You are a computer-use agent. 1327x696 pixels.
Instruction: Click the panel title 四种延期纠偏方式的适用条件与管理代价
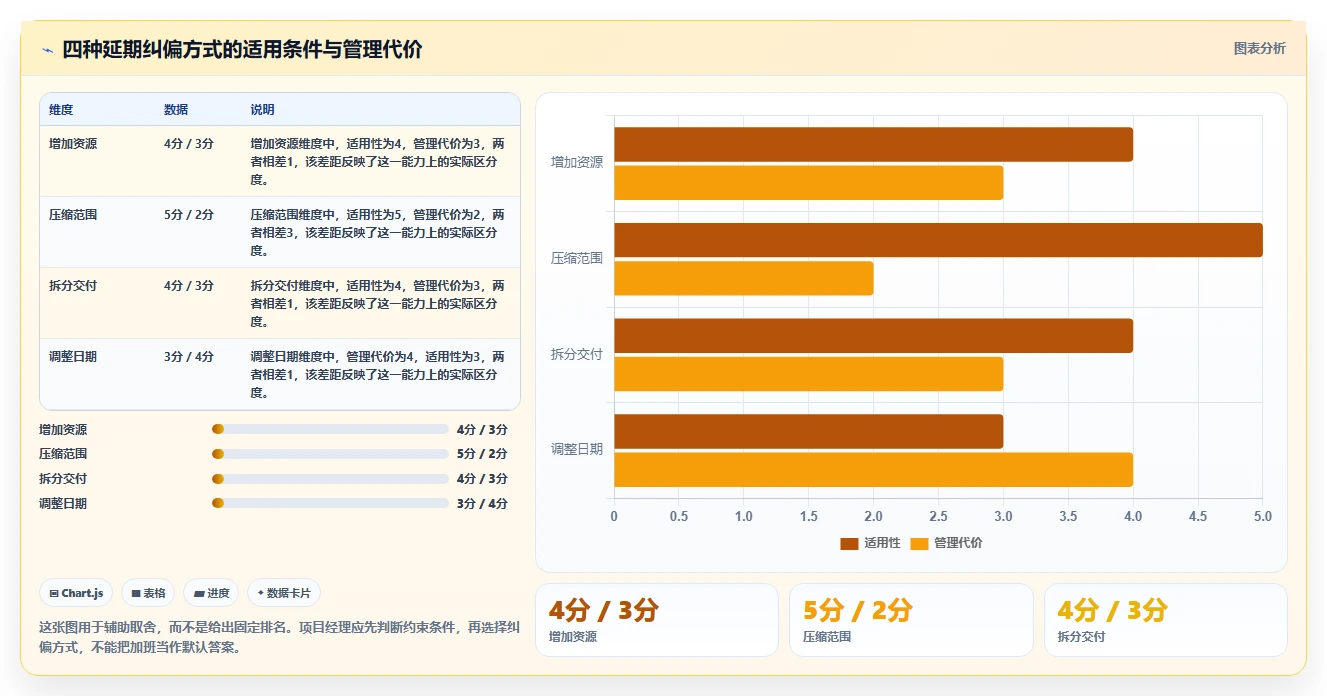pyautogui.click(x=242, y=50)
